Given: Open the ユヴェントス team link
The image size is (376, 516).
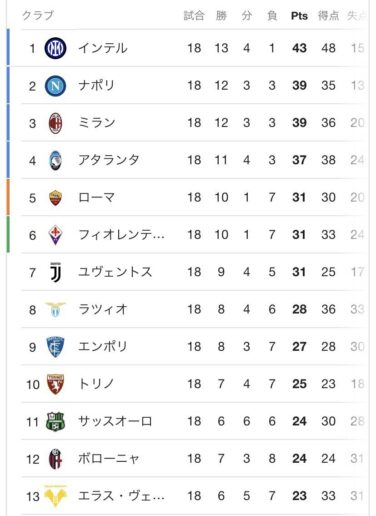Looking at the screenshot, I should pos(115,272).
